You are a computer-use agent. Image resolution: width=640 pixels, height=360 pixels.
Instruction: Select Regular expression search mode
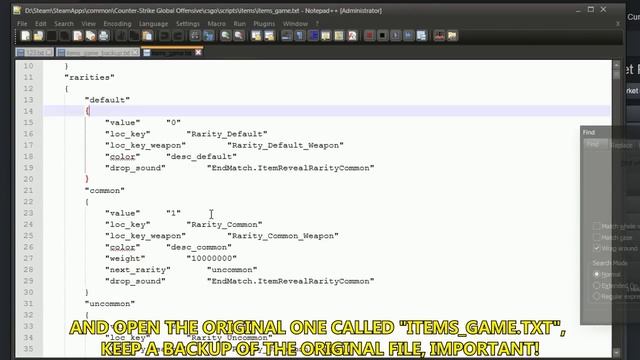click(x=597, y=296)
